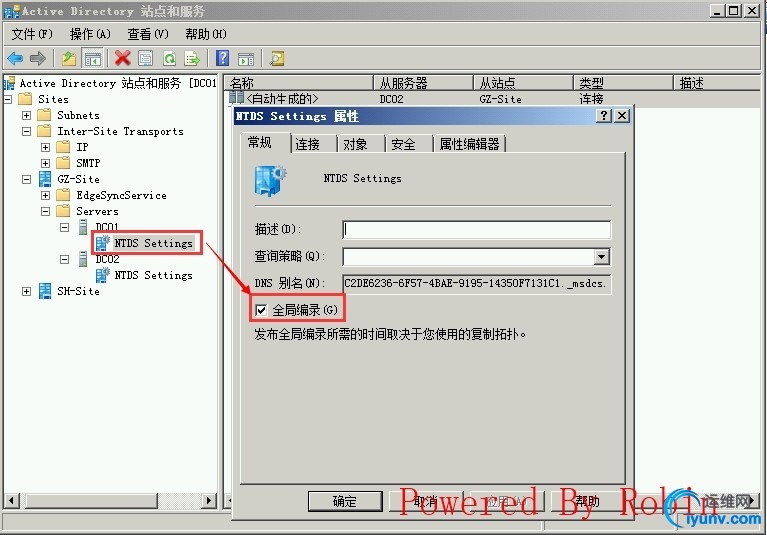Open the 操作(A) menu

[90, 34]
